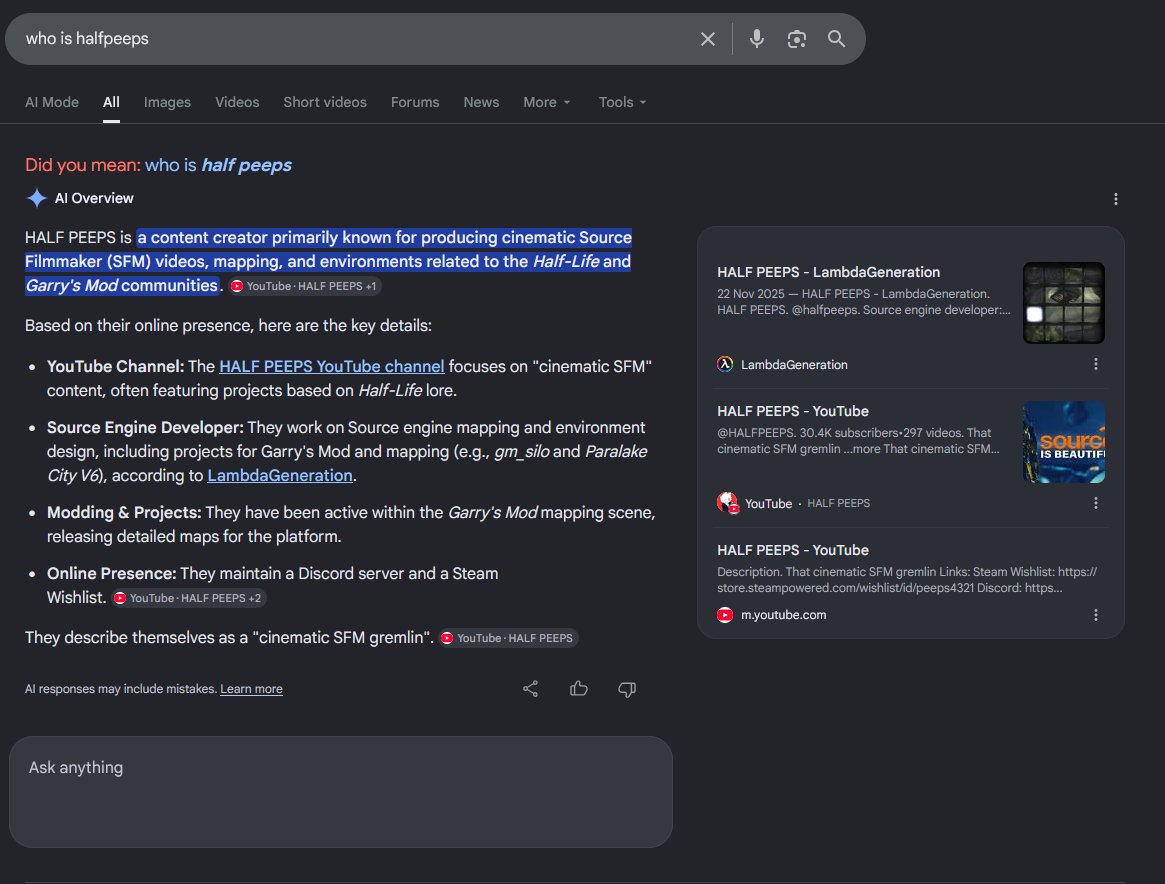Open YouTube · HALF PEEPS +1 citation chip
The width and height of the screenshot is (1165, 884).
(304, 286)
